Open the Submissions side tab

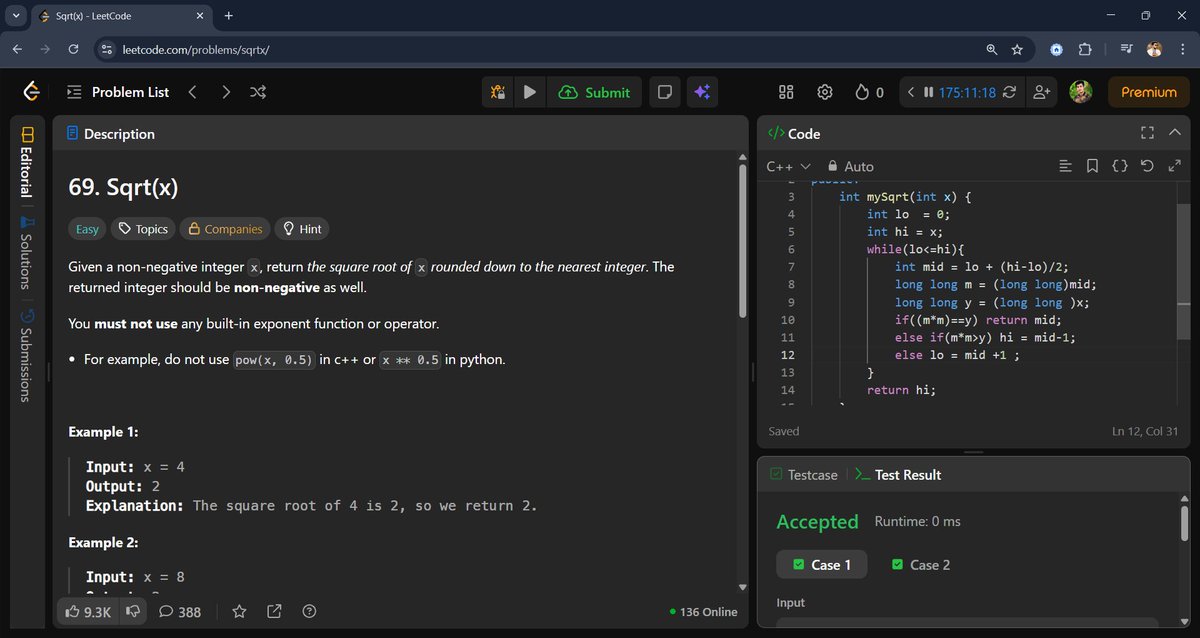click(x=27, y=355)
